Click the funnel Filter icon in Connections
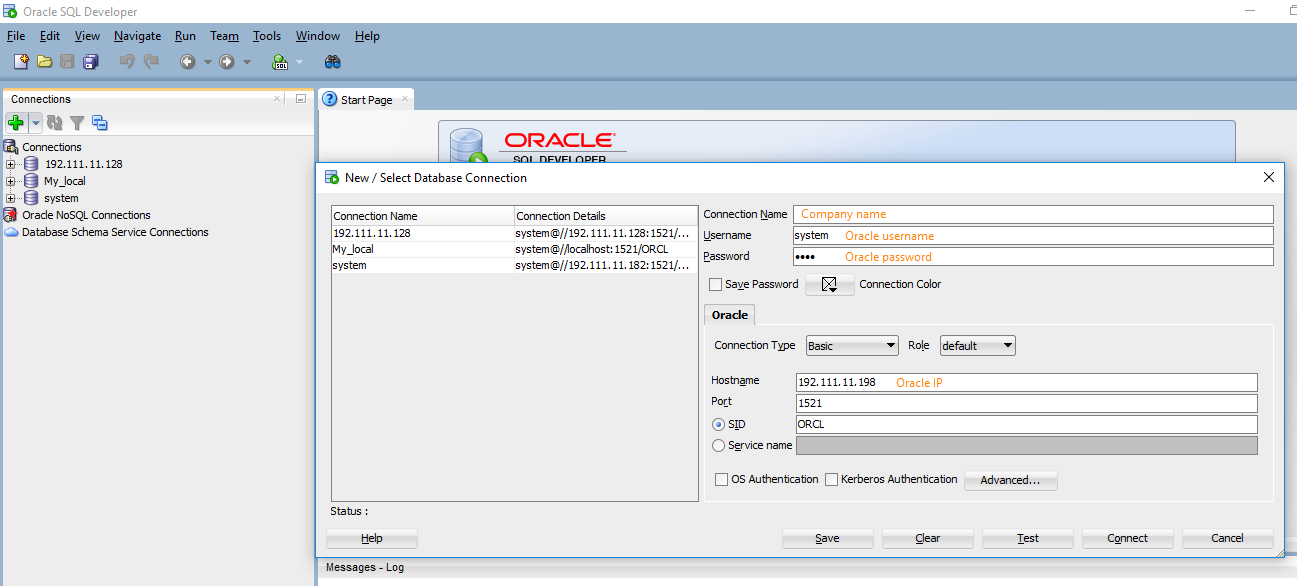 coord(77,123)
